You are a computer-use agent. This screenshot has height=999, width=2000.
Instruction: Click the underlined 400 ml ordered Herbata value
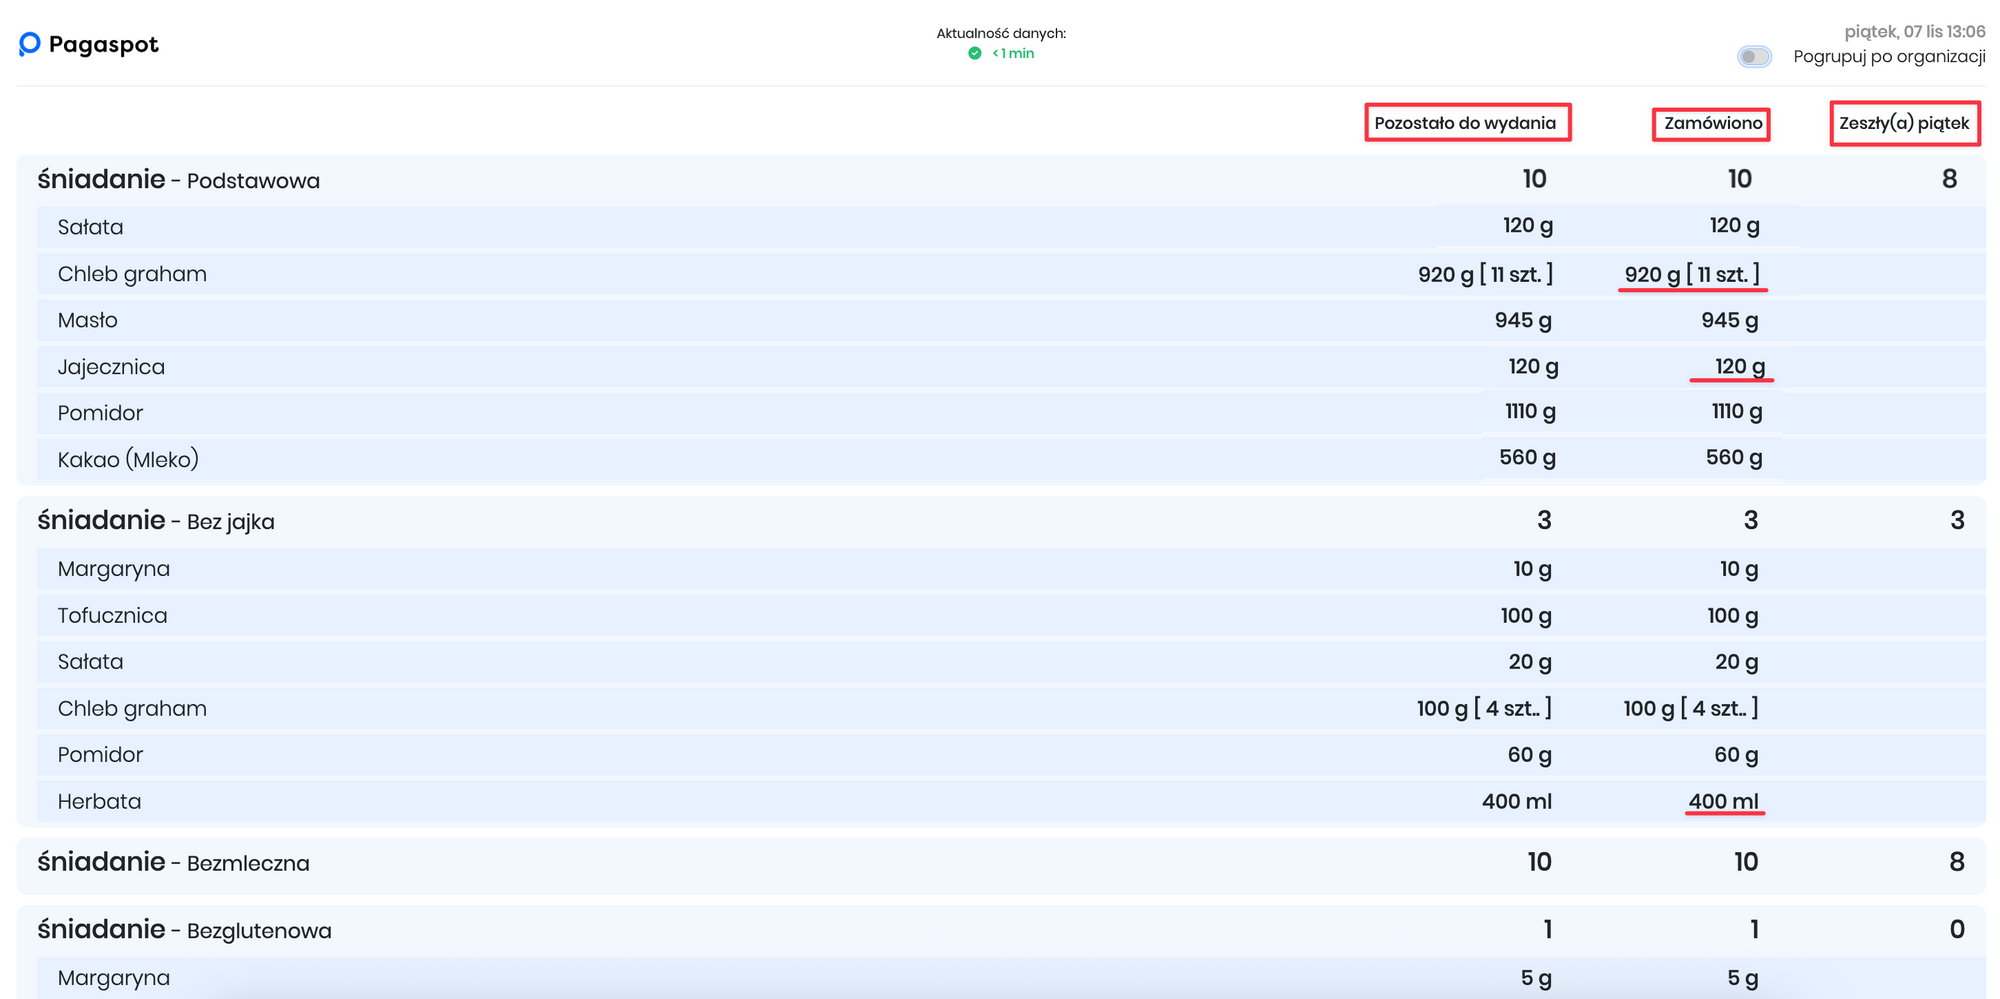[1723, 801]
